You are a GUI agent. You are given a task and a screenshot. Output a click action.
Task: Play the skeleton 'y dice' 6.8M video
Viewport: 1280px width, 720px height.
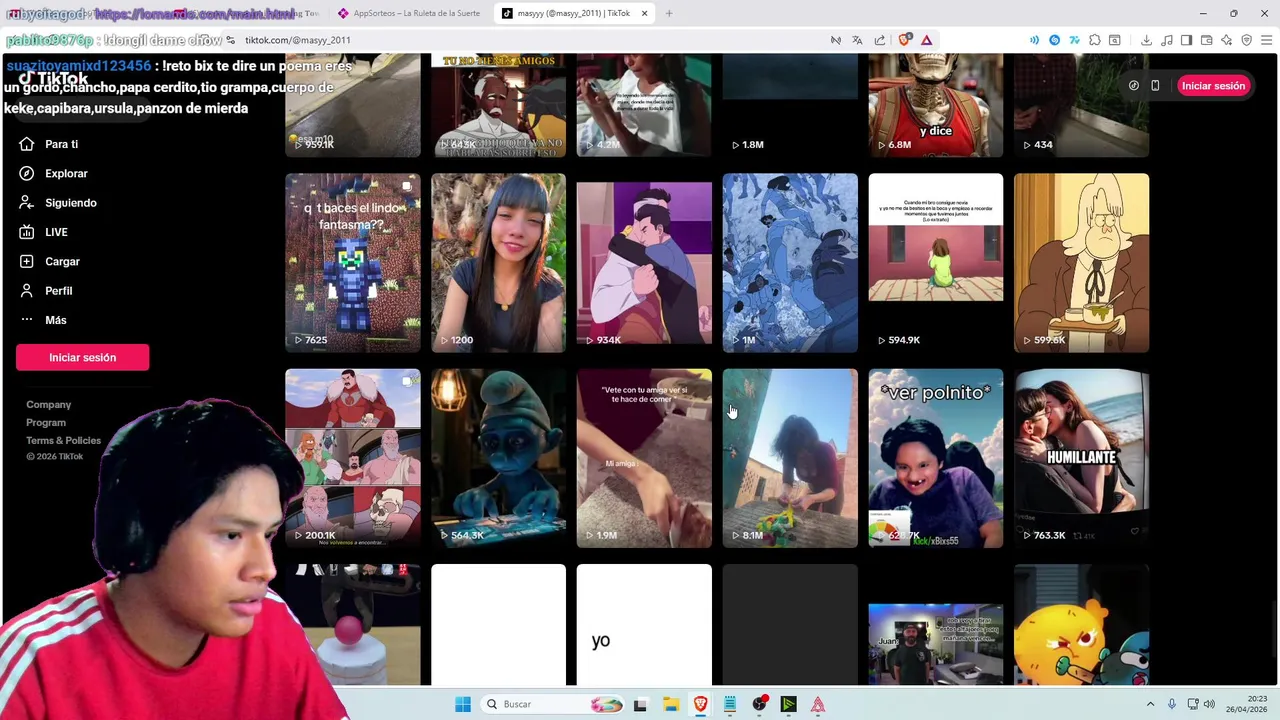[936, 105]
